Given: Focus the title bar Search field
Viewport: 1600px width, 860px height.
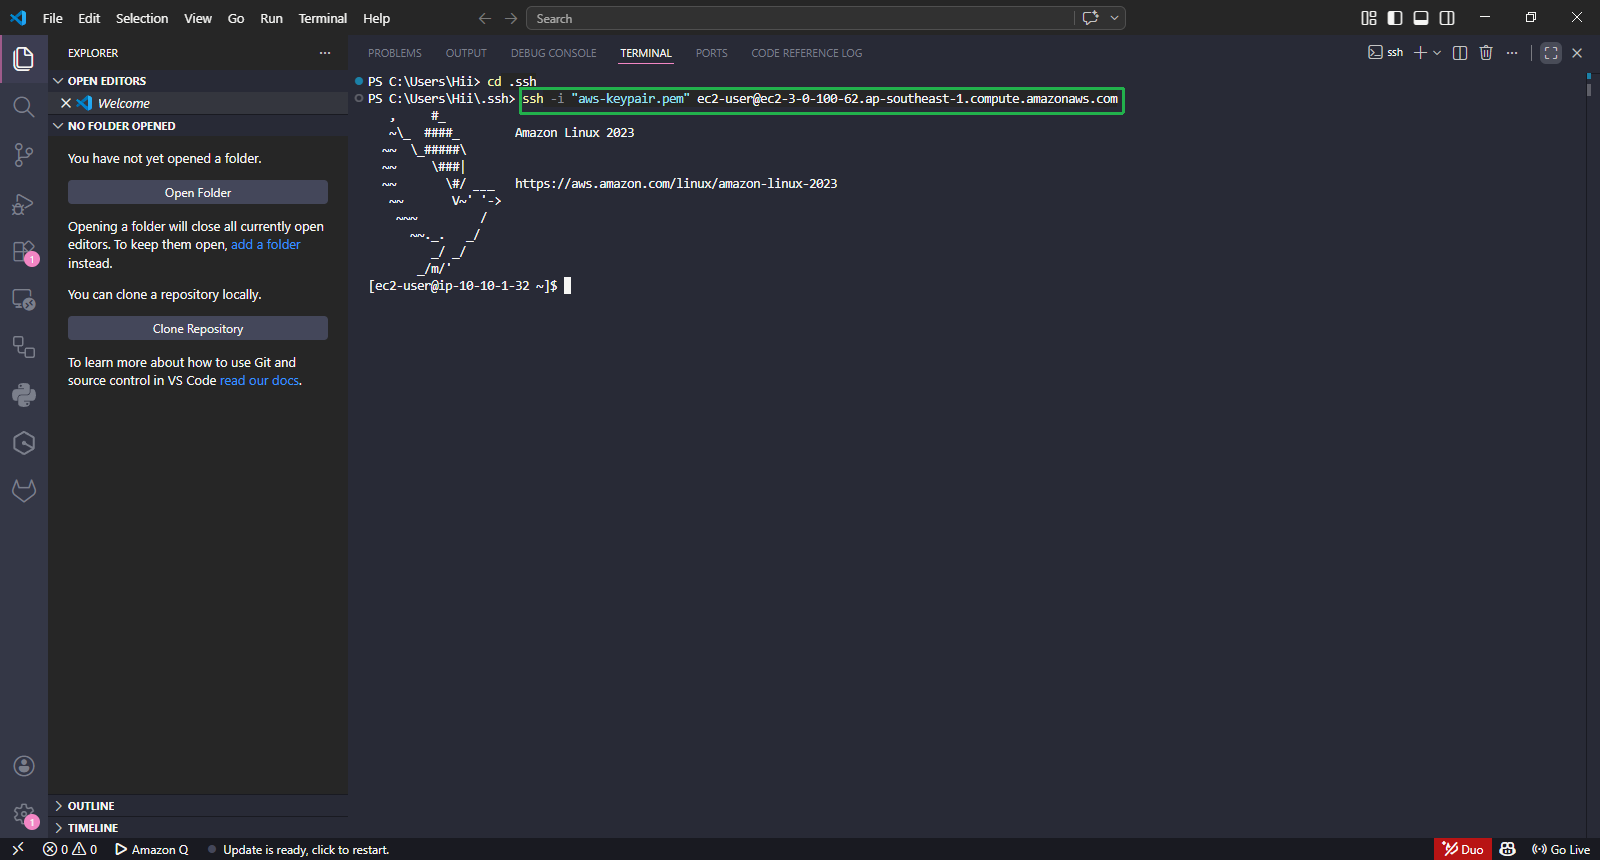Looking at the screenshot, I should pos(800,18).
